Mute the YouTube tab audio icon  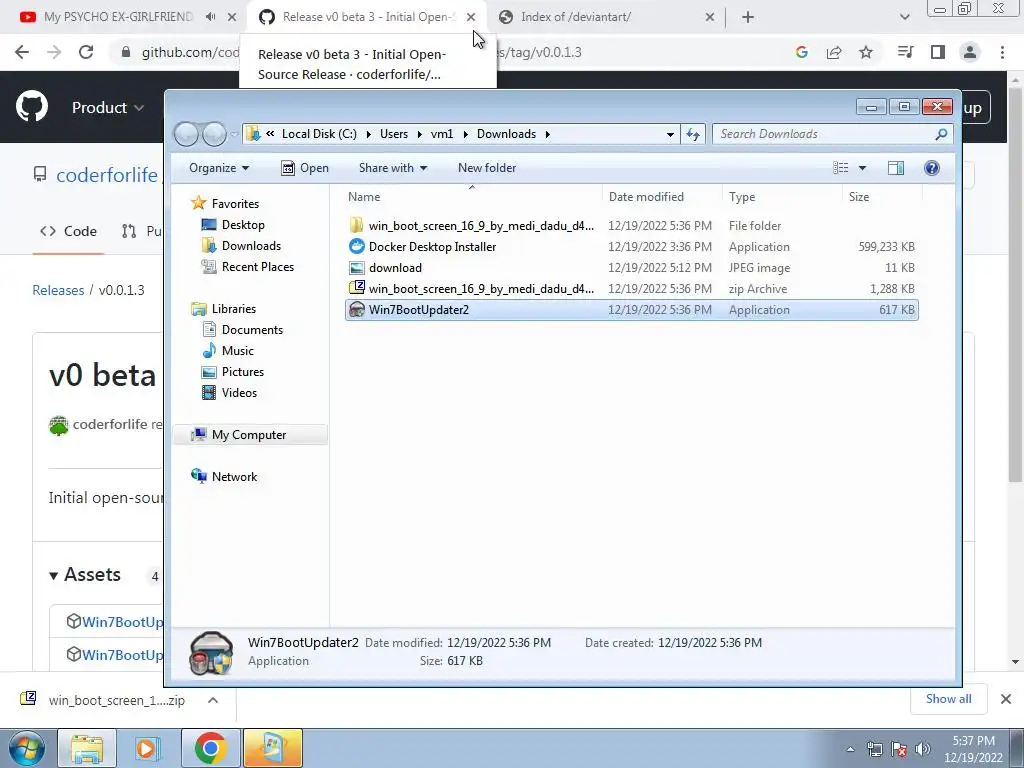click(x=210, y=17)
